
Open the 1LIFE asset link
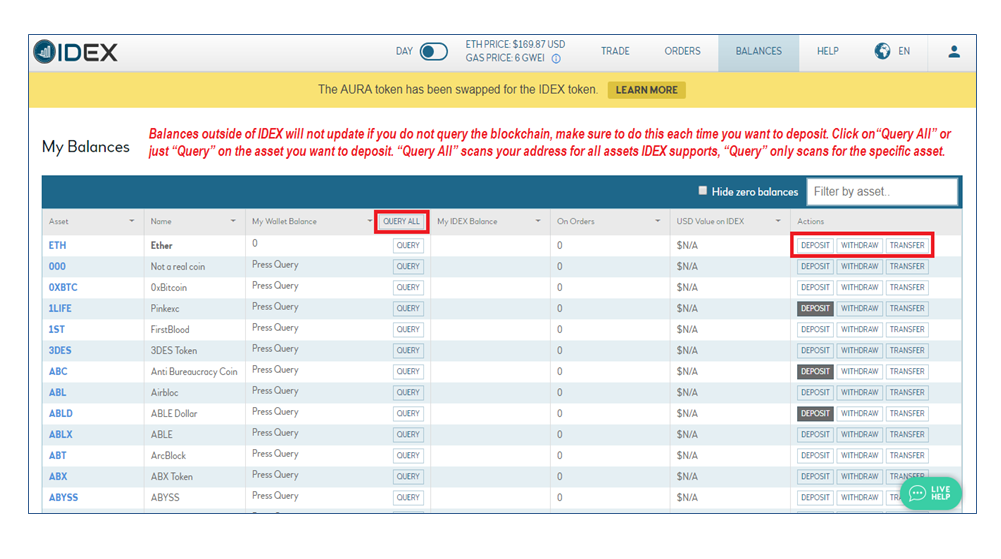click(60, 308)
